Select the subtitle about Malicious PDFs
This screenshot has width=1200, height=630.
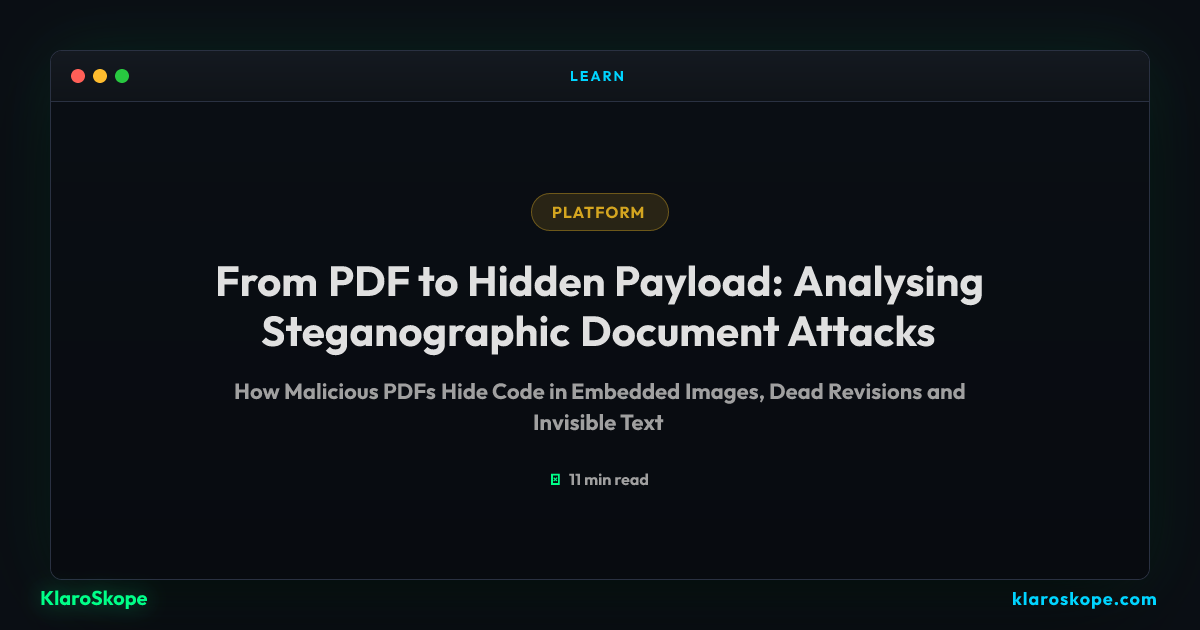pyautogui.click(x=599, y=407)
